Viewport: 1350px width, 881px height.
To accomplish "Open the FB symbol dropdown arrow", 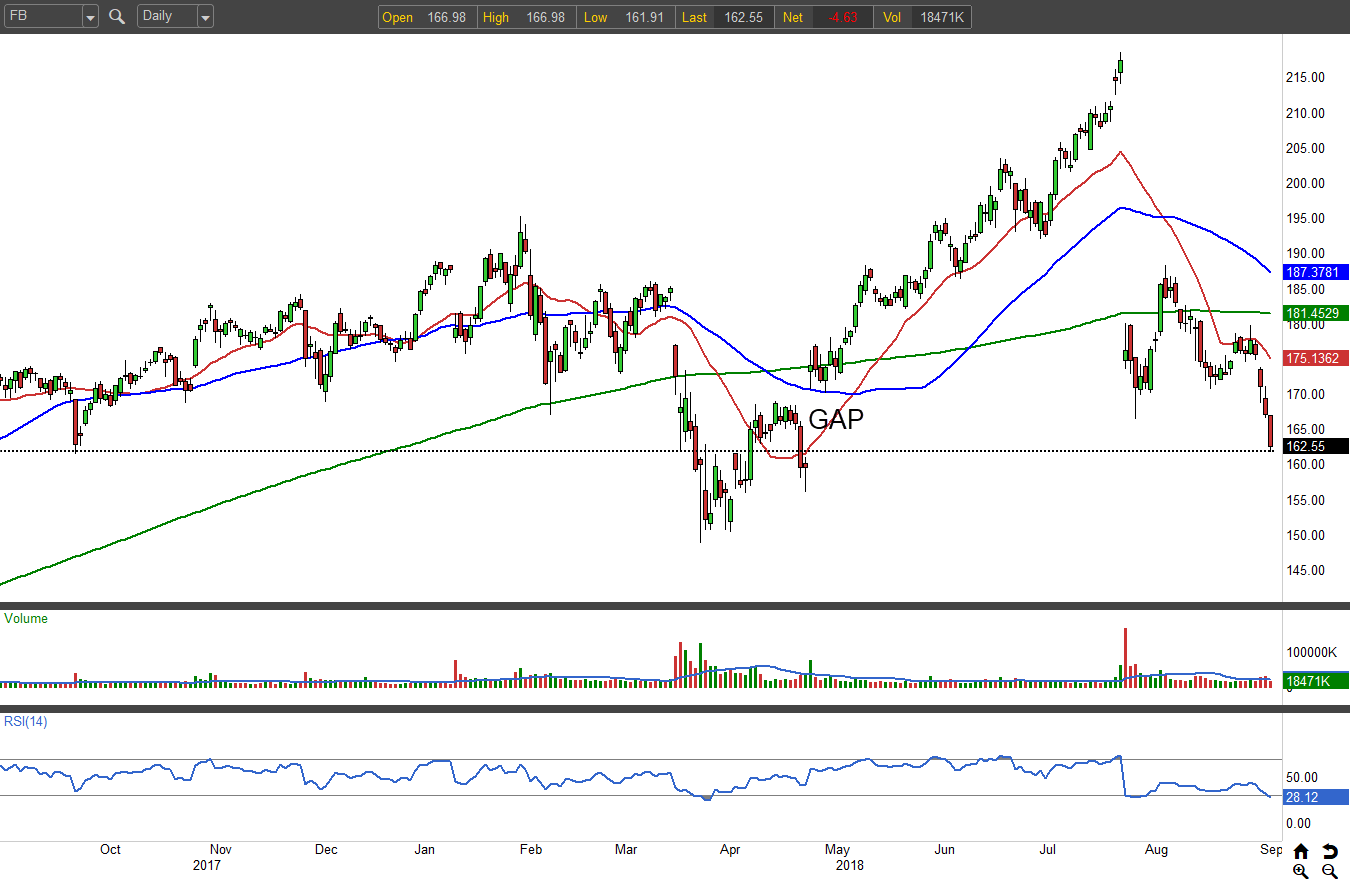I will (x=89, y=17).
